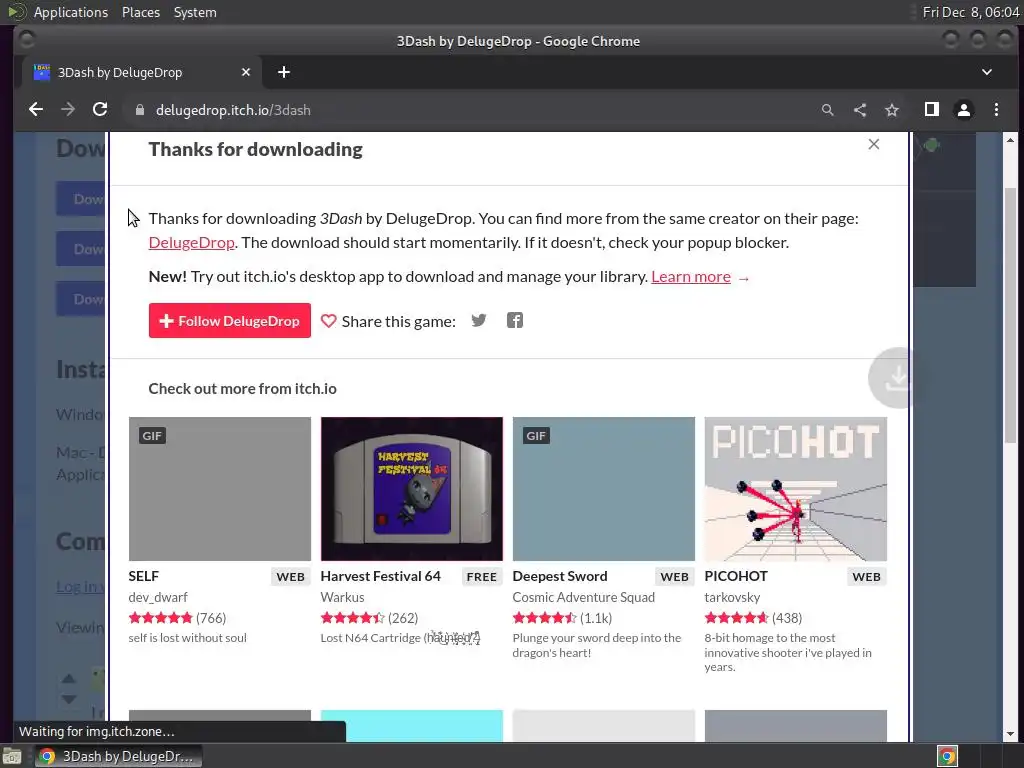Viewport: 1024px width, 768px height.
Task: Share this game on Twitter
Action: pyautogui.click(x=479, y=321)
